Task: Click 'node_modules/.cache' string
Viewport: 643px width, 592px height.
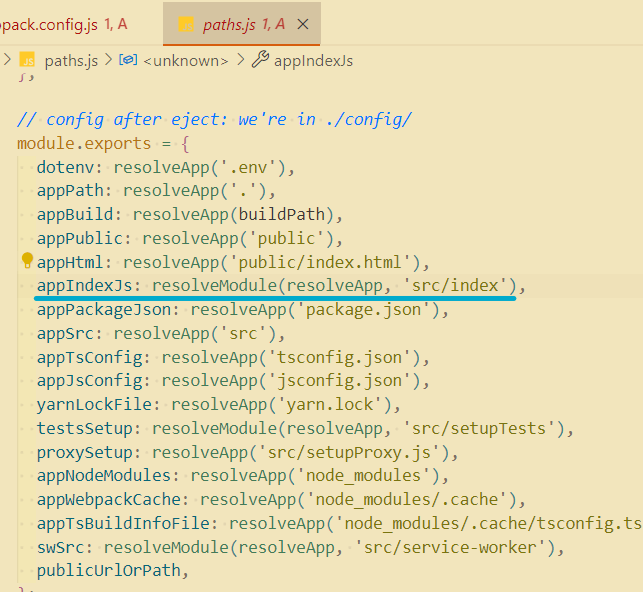Action: pos(407,500)
